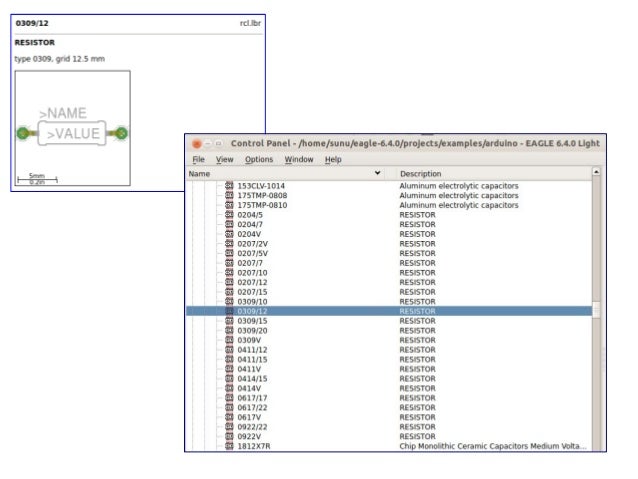Screen dimensions: 638x479
Task: Click the package icon for 0204/5
Action: click(x=229, y=214)
